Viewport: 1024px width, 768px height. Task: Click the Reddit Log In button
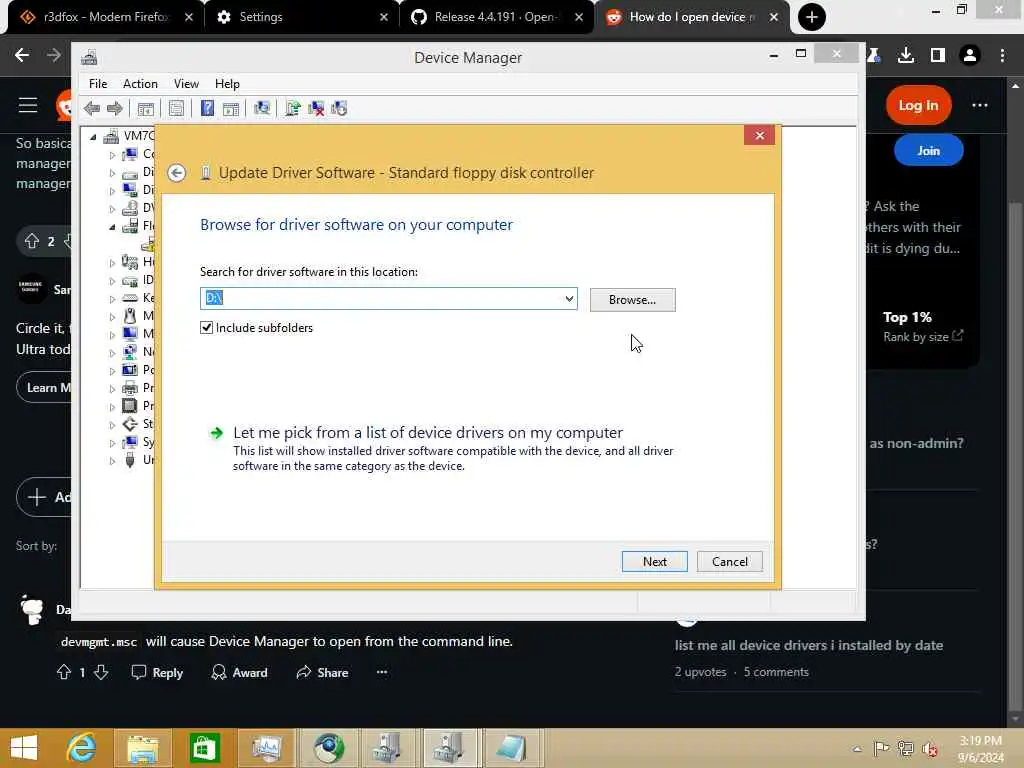(918, 105)
